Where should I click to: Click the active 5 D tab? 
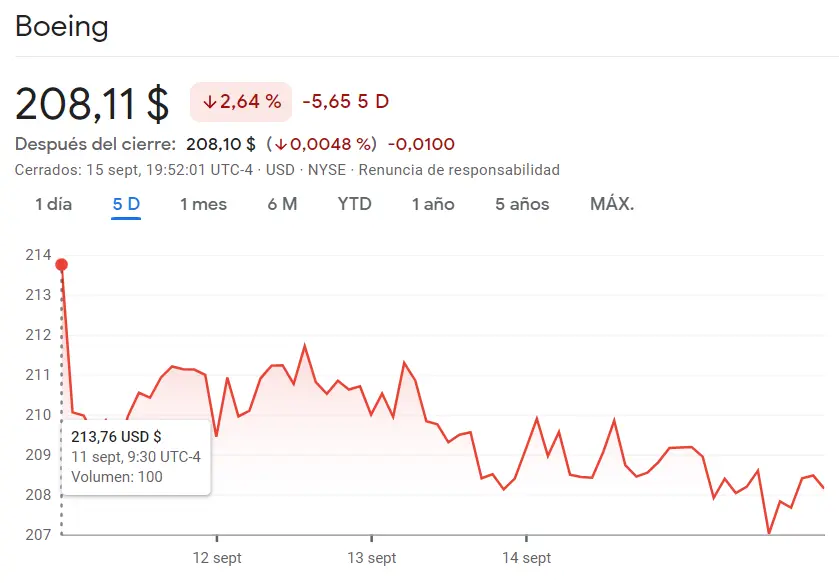pos(127,203)
